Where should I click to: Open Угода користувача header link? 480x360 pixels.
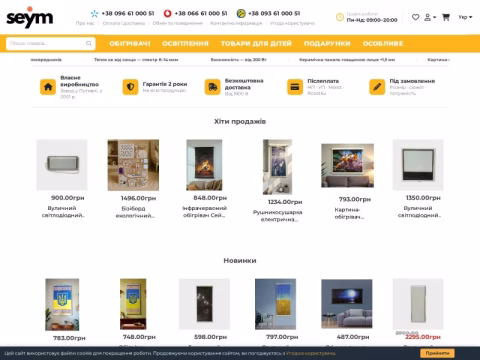click(x=292, y=23)
